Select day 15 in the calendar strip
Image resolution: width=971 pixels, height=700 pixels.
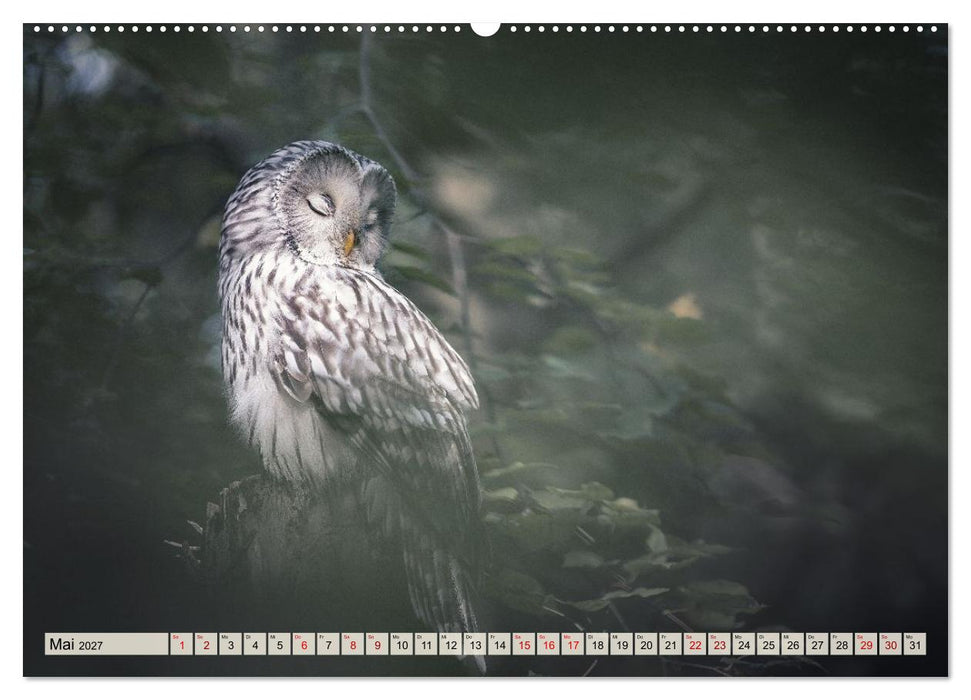tap(524, 644)
